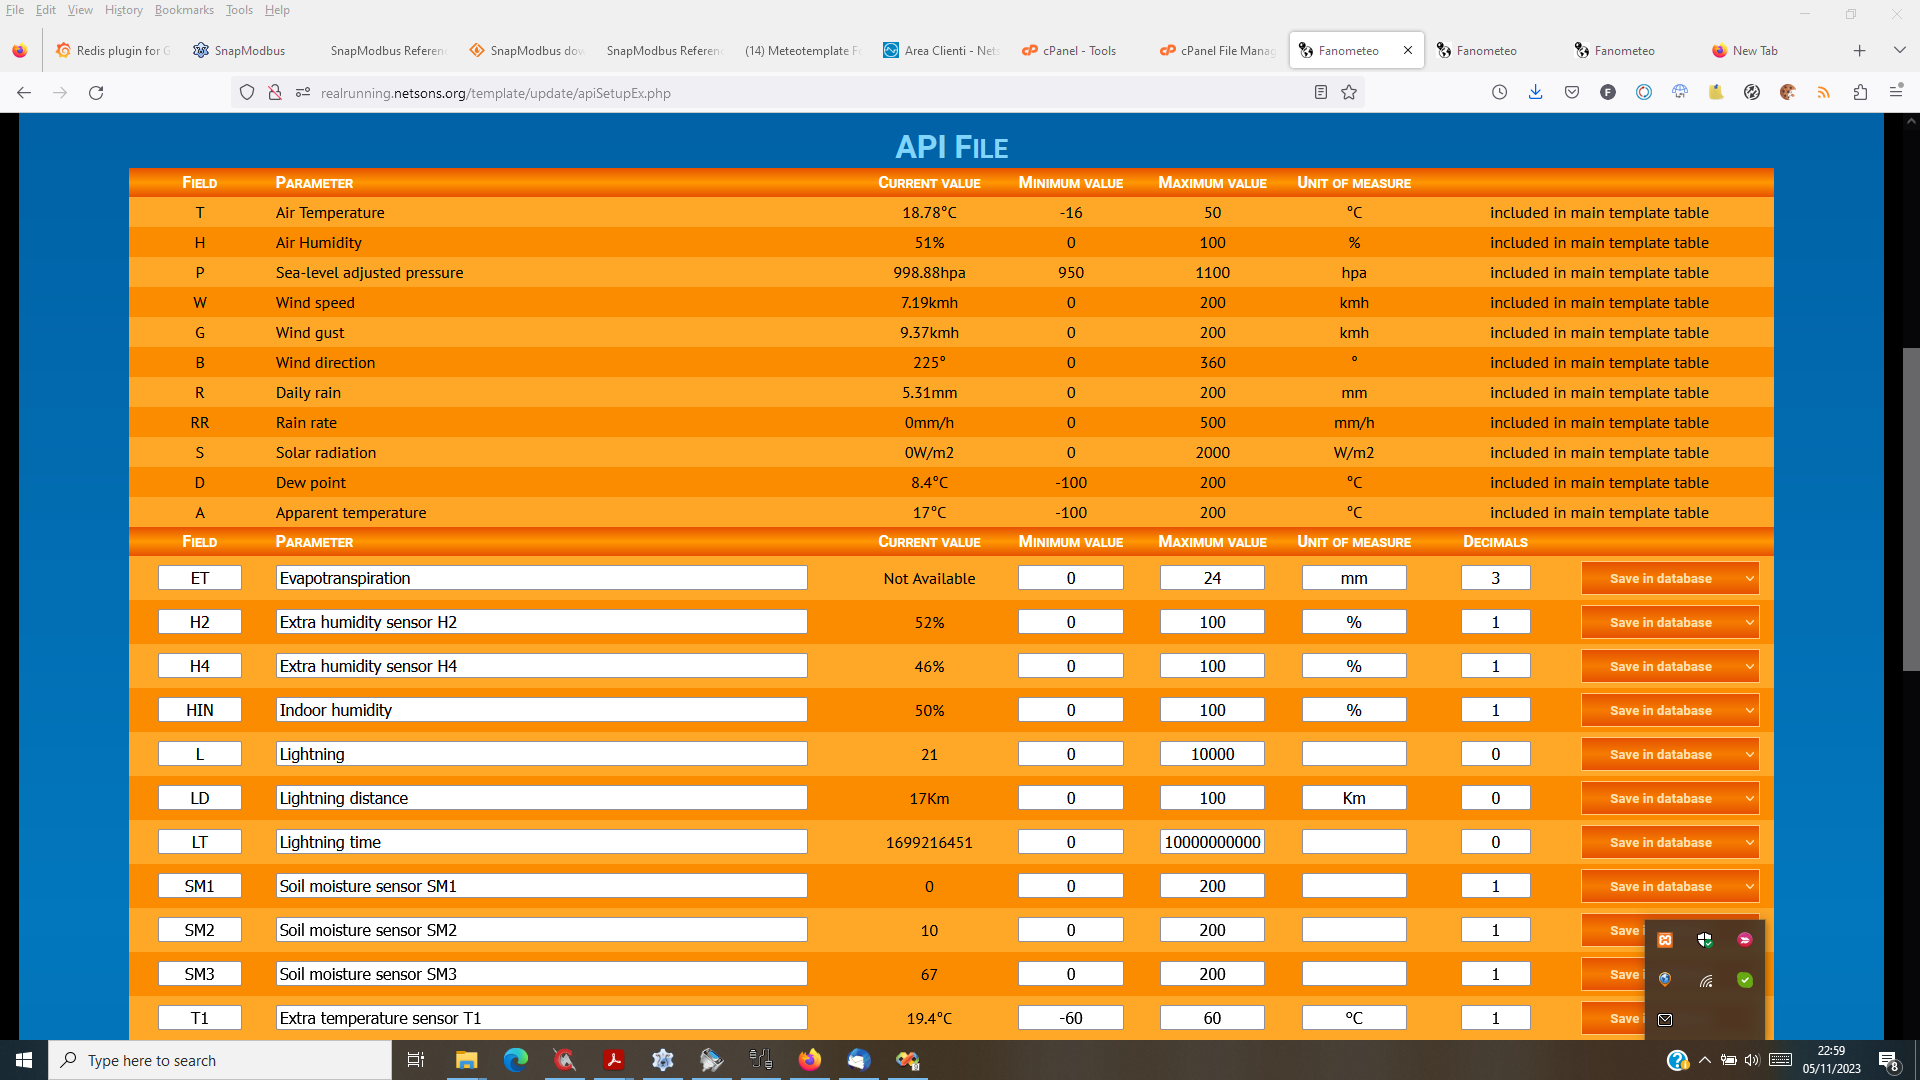This screenshot has height=1080, width=1920.
Task: Reload the current page
Action: 96,93
